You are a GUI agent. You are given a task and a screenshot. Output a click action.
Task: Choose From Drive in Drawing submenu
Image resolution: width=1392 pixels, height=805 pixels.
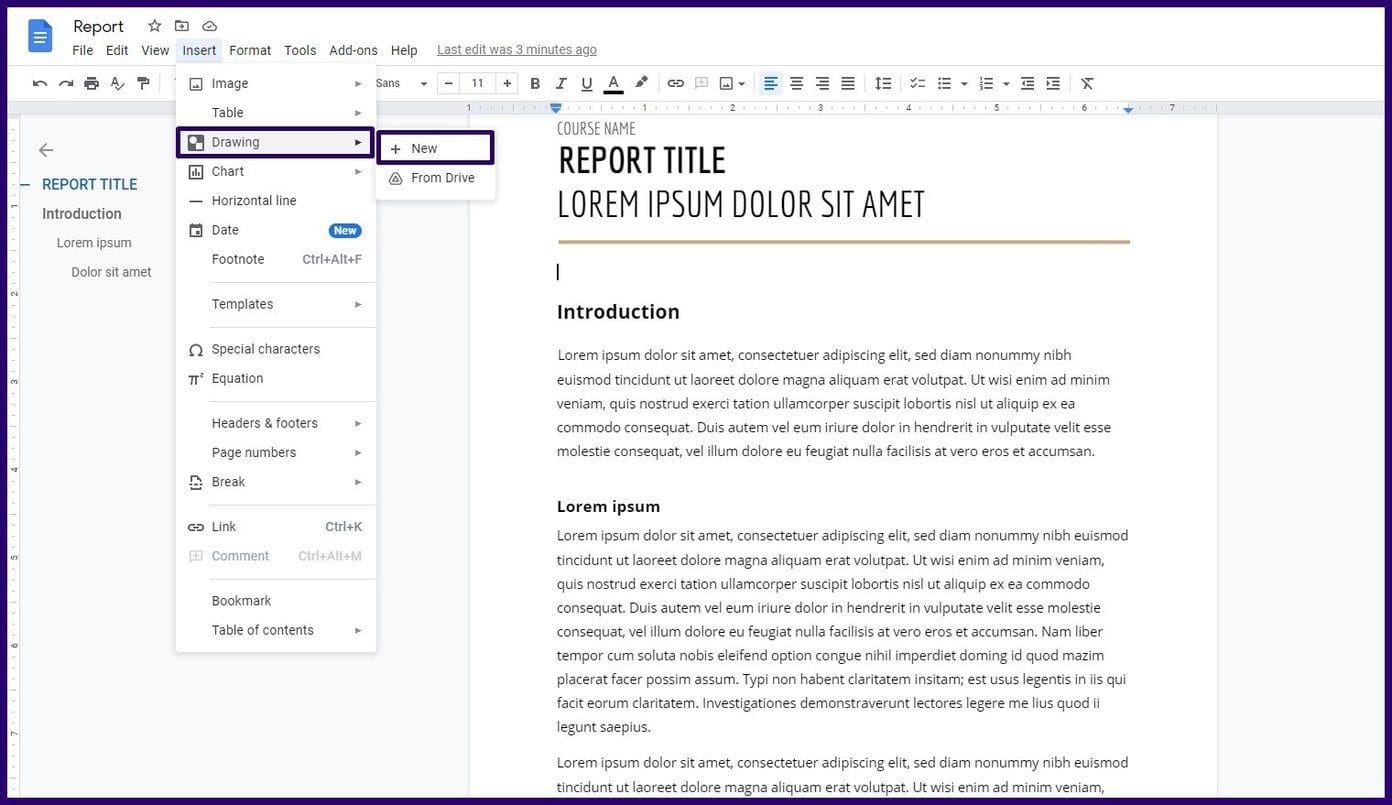pyautogui.click(x=435, y=178)
